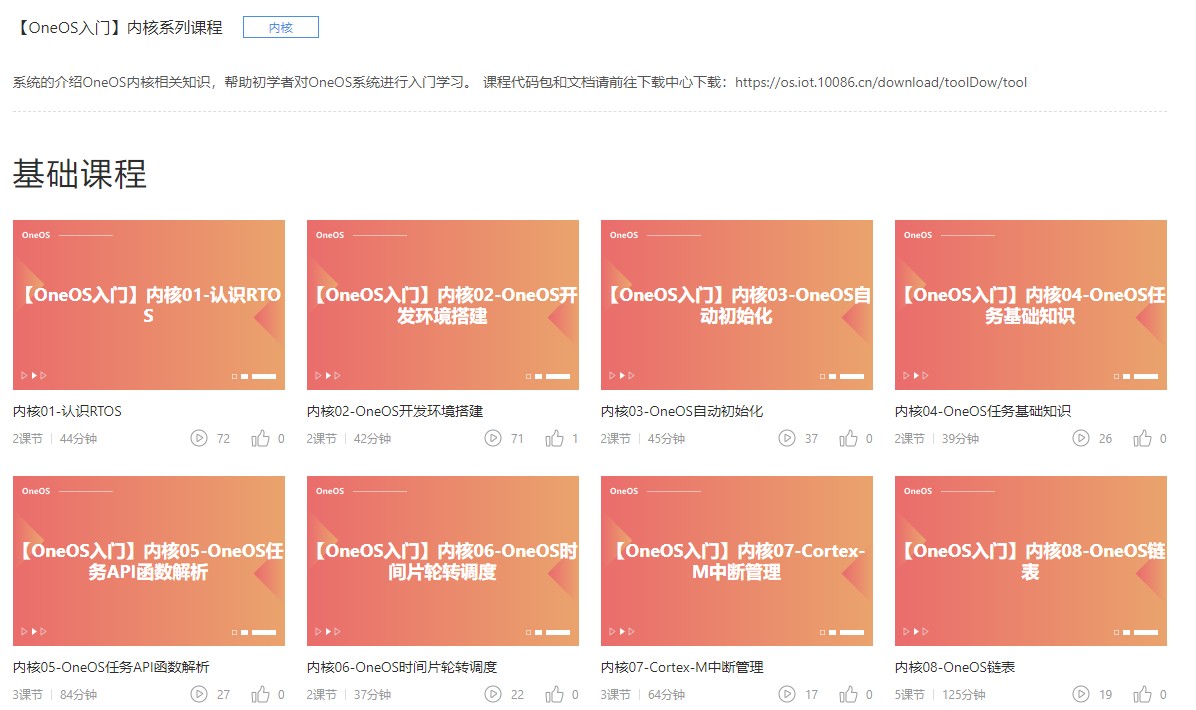Screen dimensions: 1196x710
Task: Open the 内核01-认识RTOS course thumbnail
Action: pyautogui.click(x=149, y=305)
